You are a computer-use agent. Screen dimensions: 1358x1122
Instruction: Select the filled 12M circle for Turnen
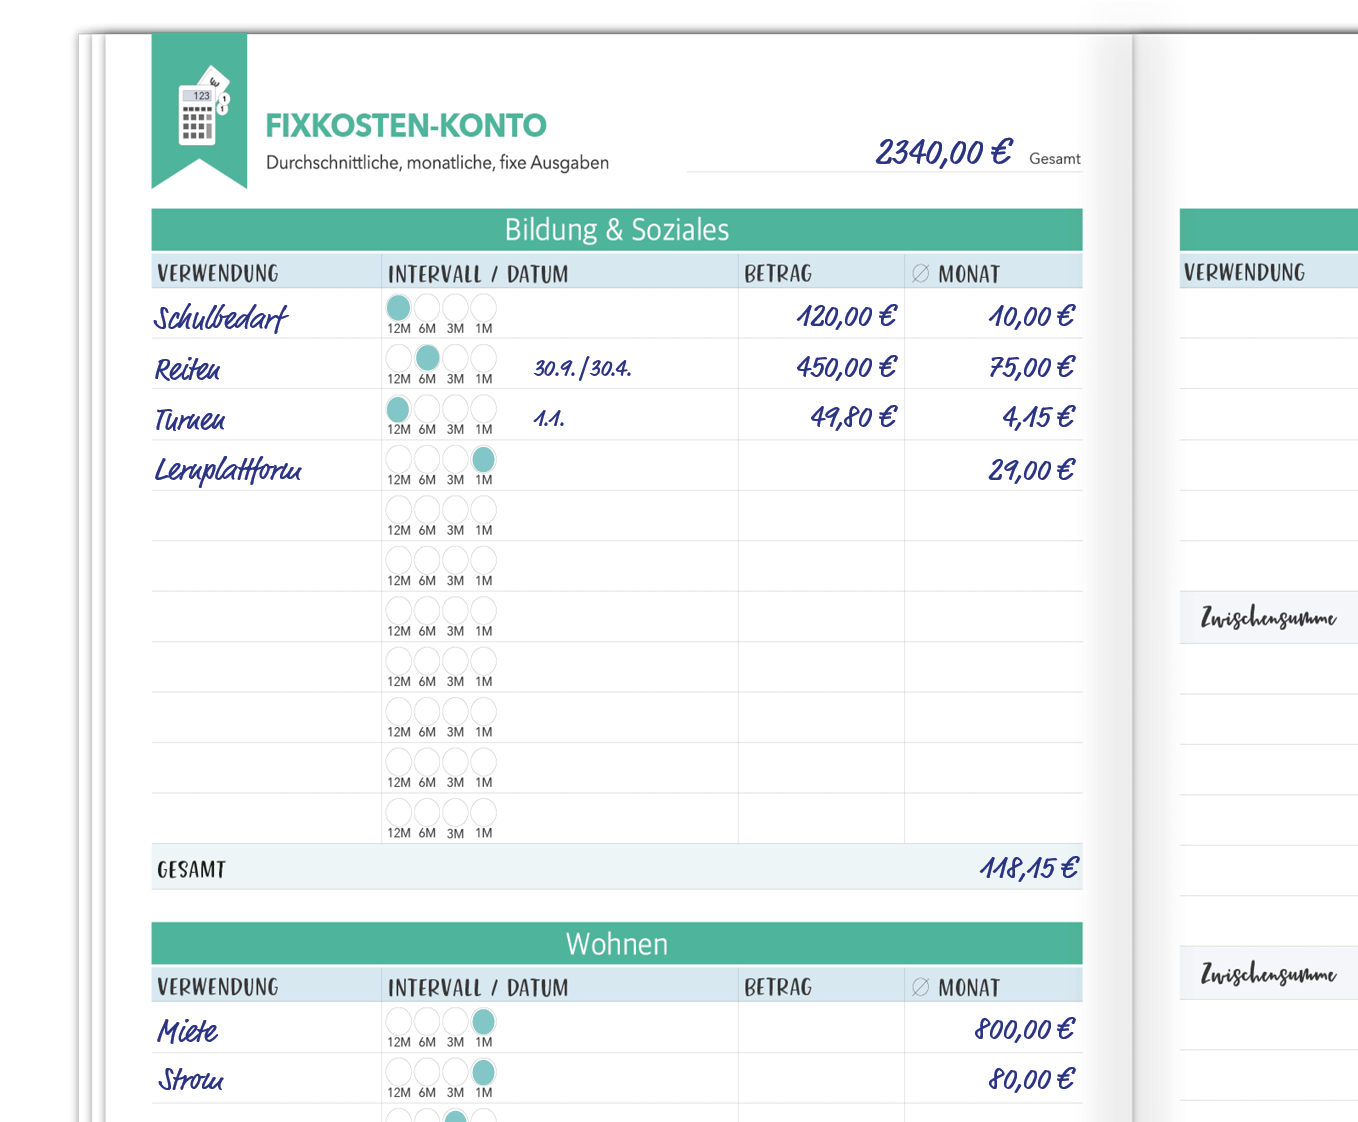[398, 408]
